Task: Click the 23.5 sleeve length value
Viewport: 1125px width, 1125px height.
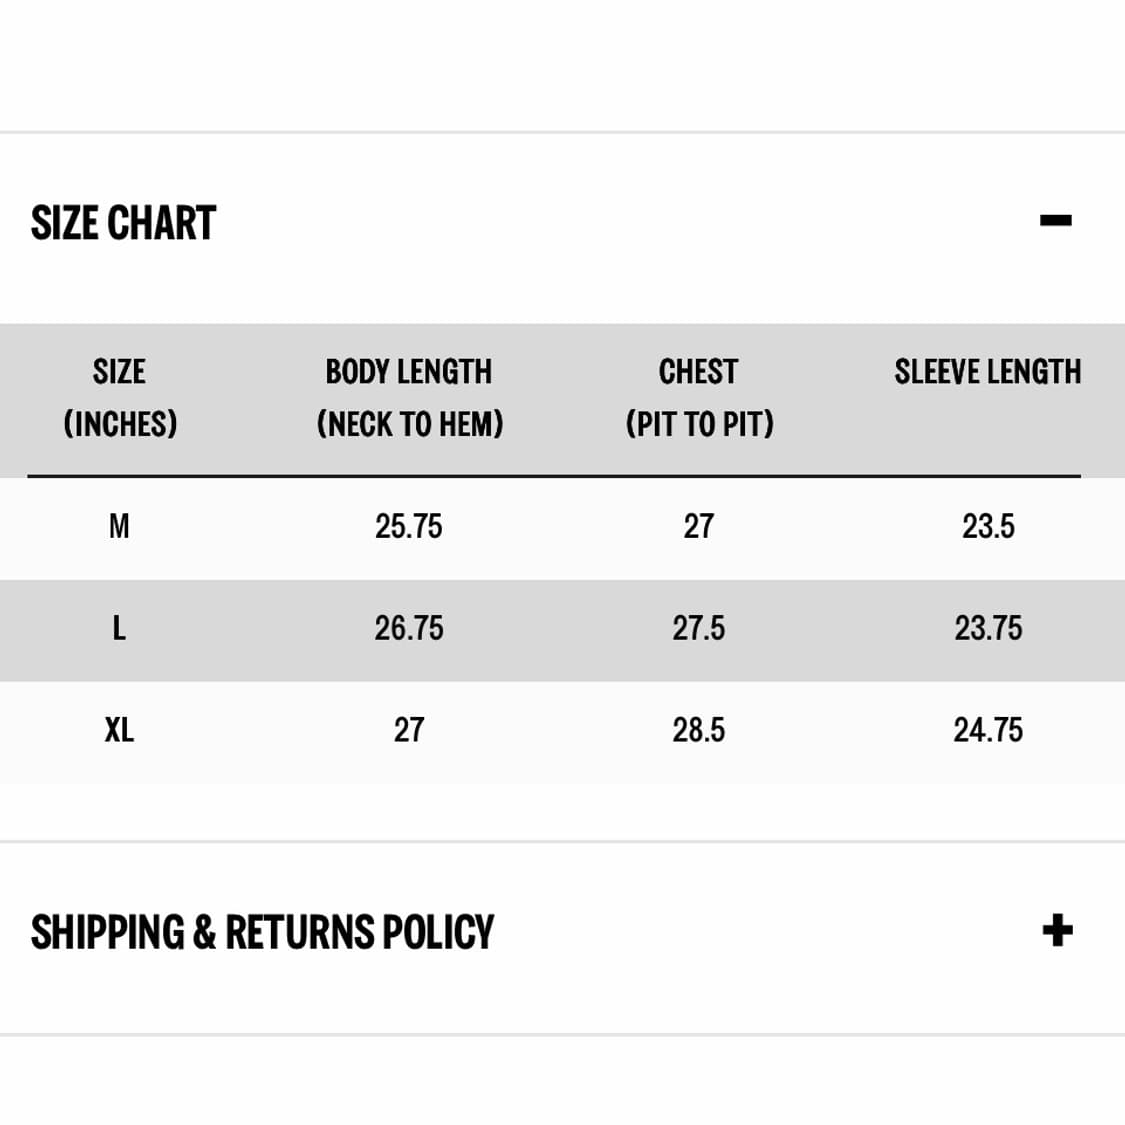Action: point(988,526)
